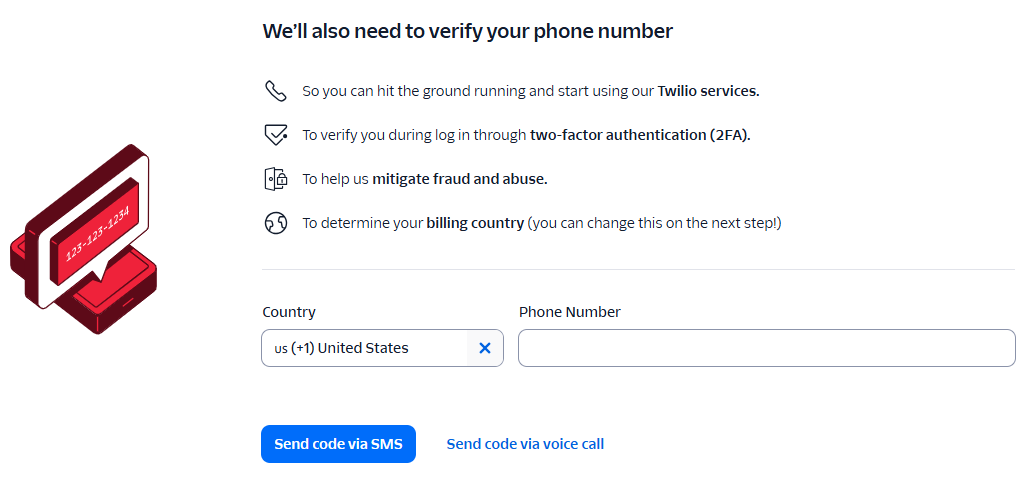Viewport: 1027px width, 480px height.
Task: Click the phone handset icon
Action: tap(275, 91)
